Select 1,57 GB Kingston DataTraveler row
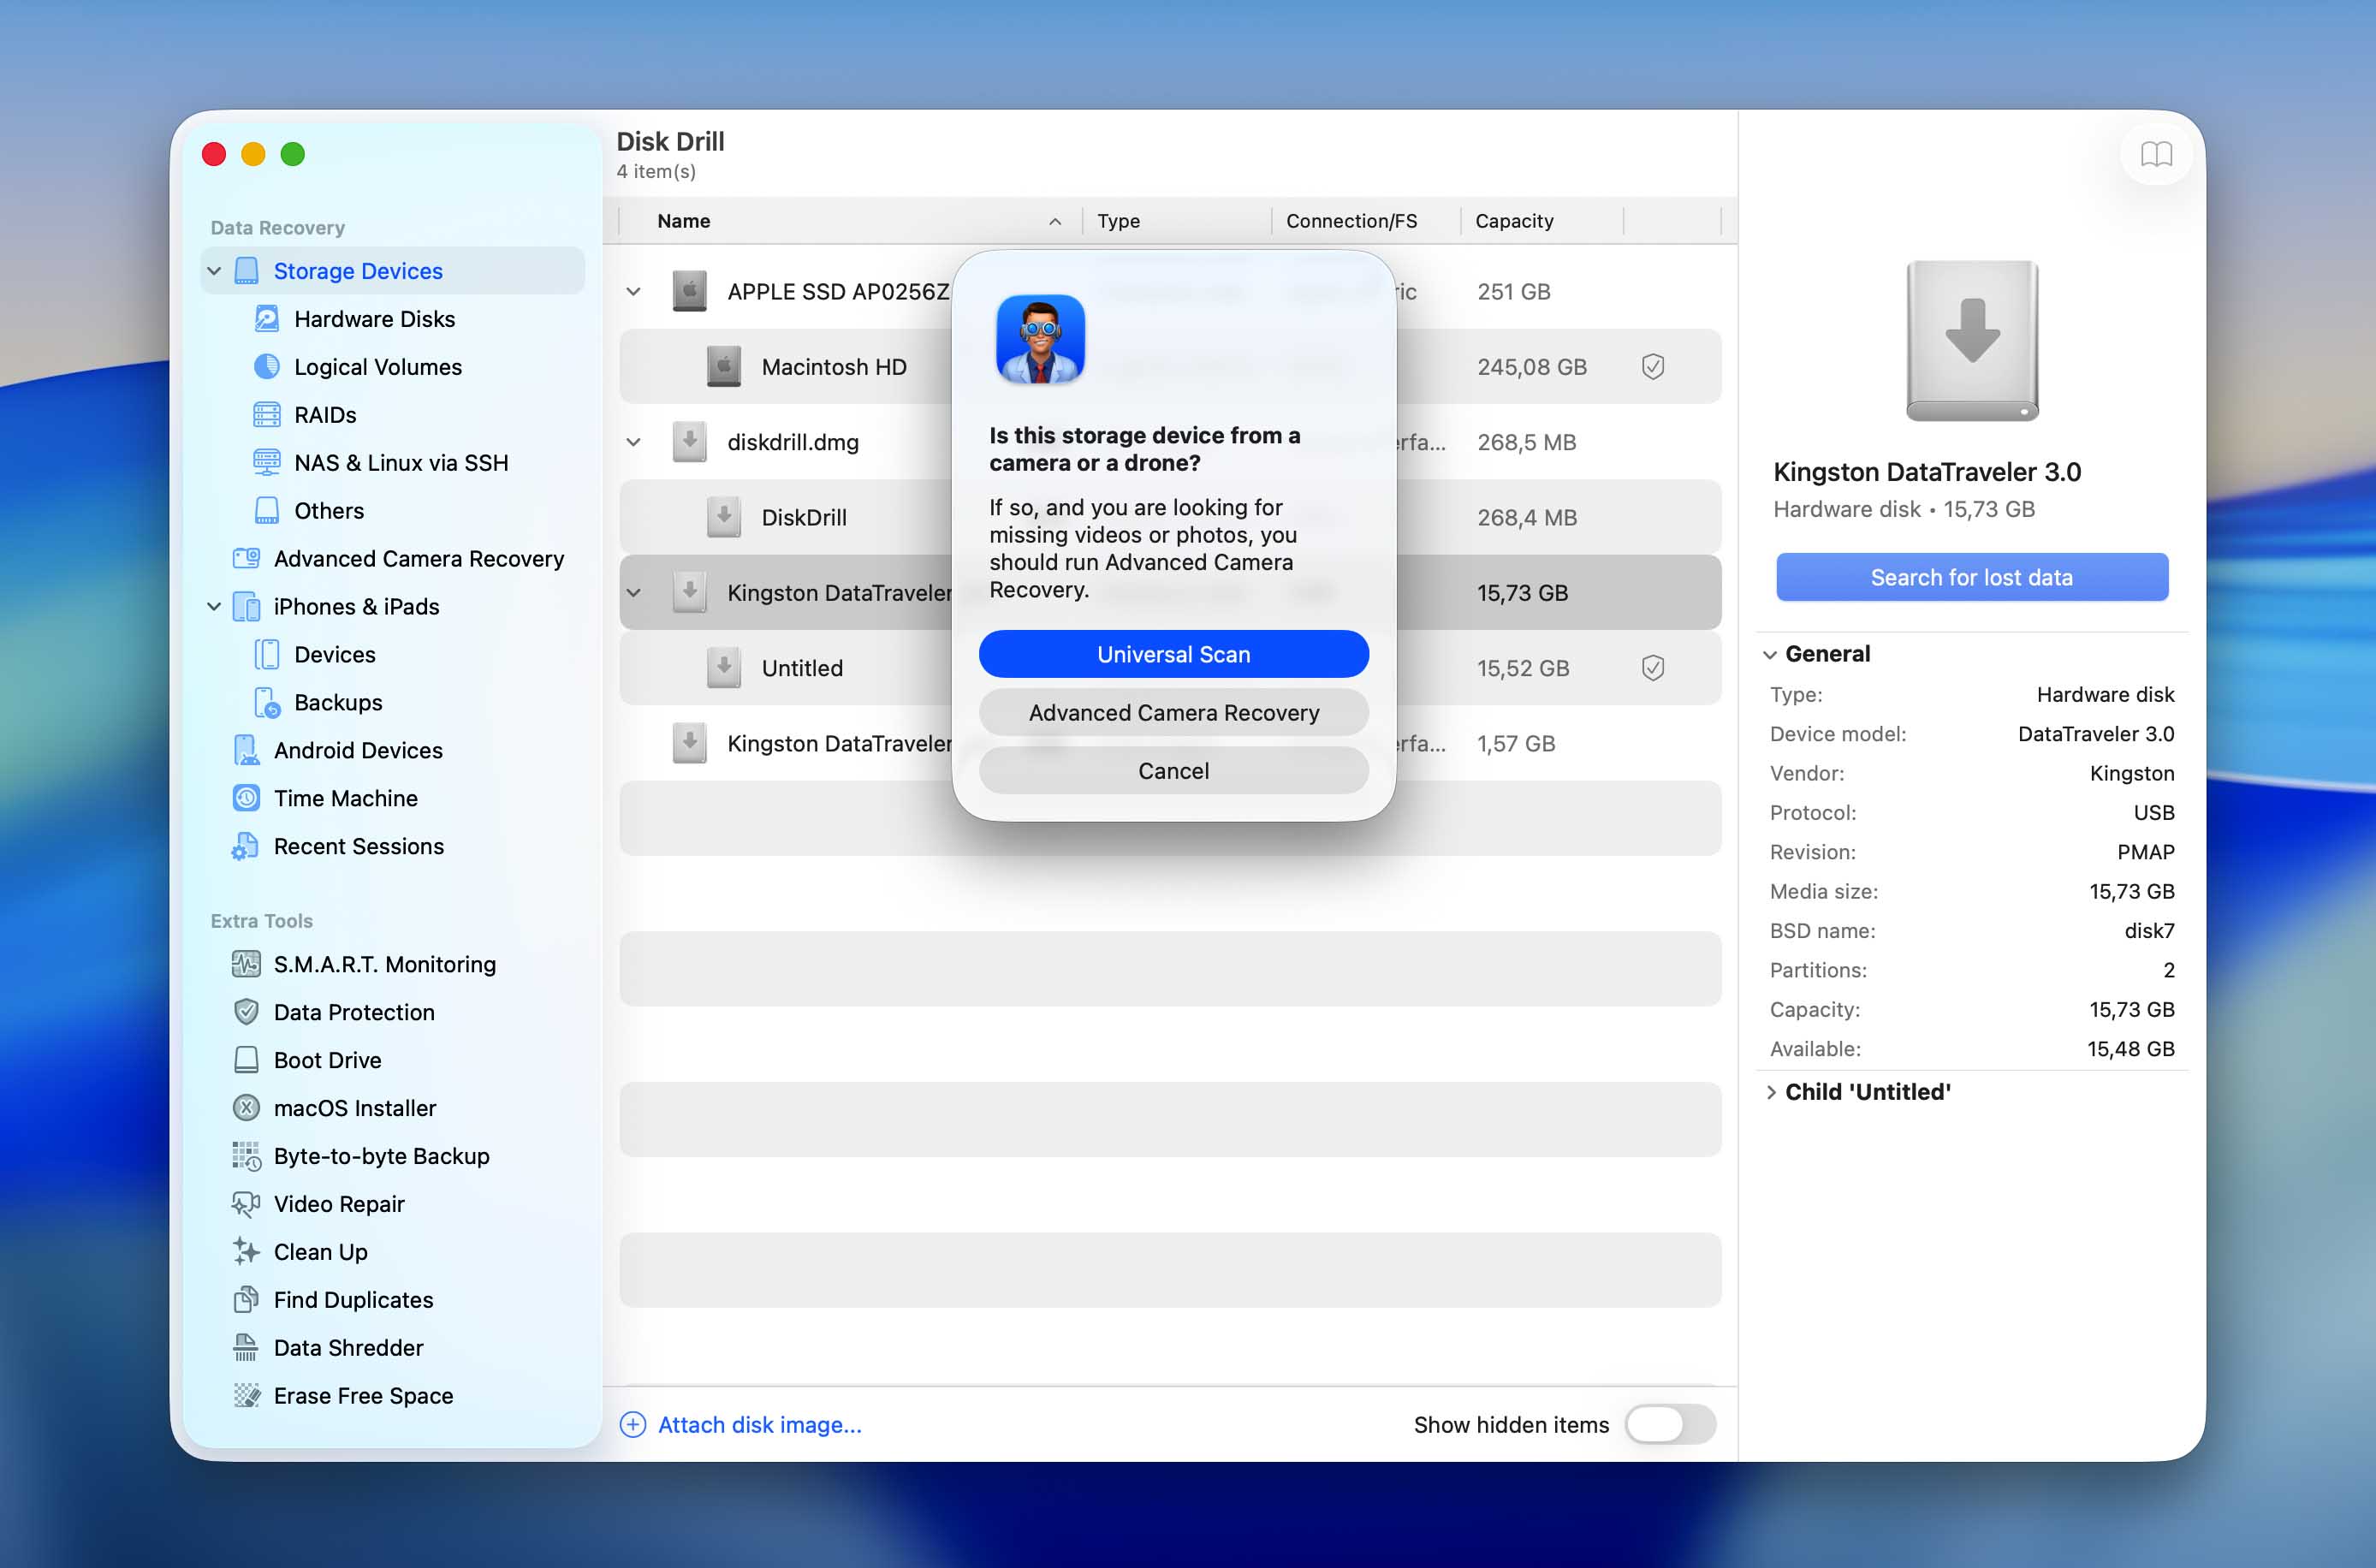This screenshot has width=2376, height=1568. coord(1169,744)
